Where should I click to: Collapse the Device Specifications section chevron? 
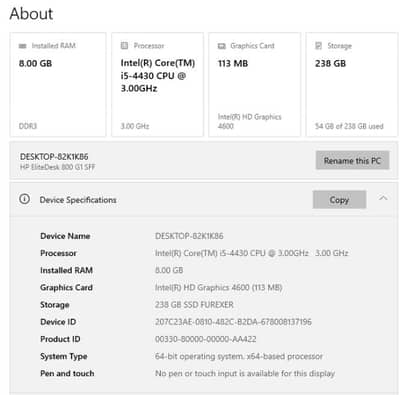point(383,198)
